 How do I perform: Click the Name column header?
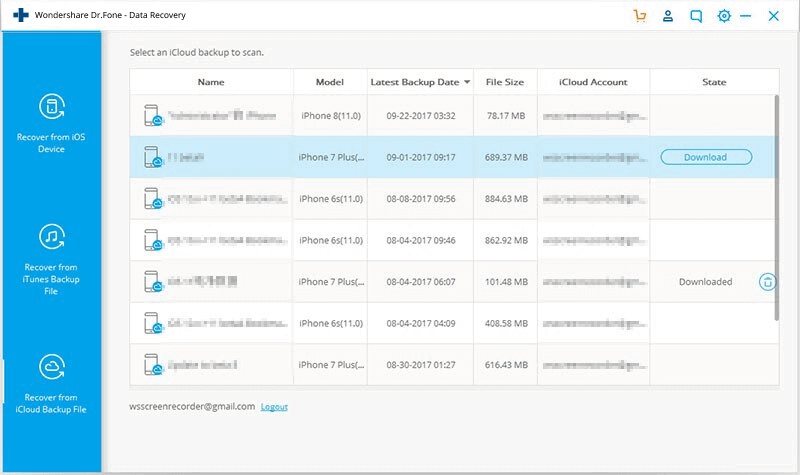pyautogui.click(x=211, y=82)
